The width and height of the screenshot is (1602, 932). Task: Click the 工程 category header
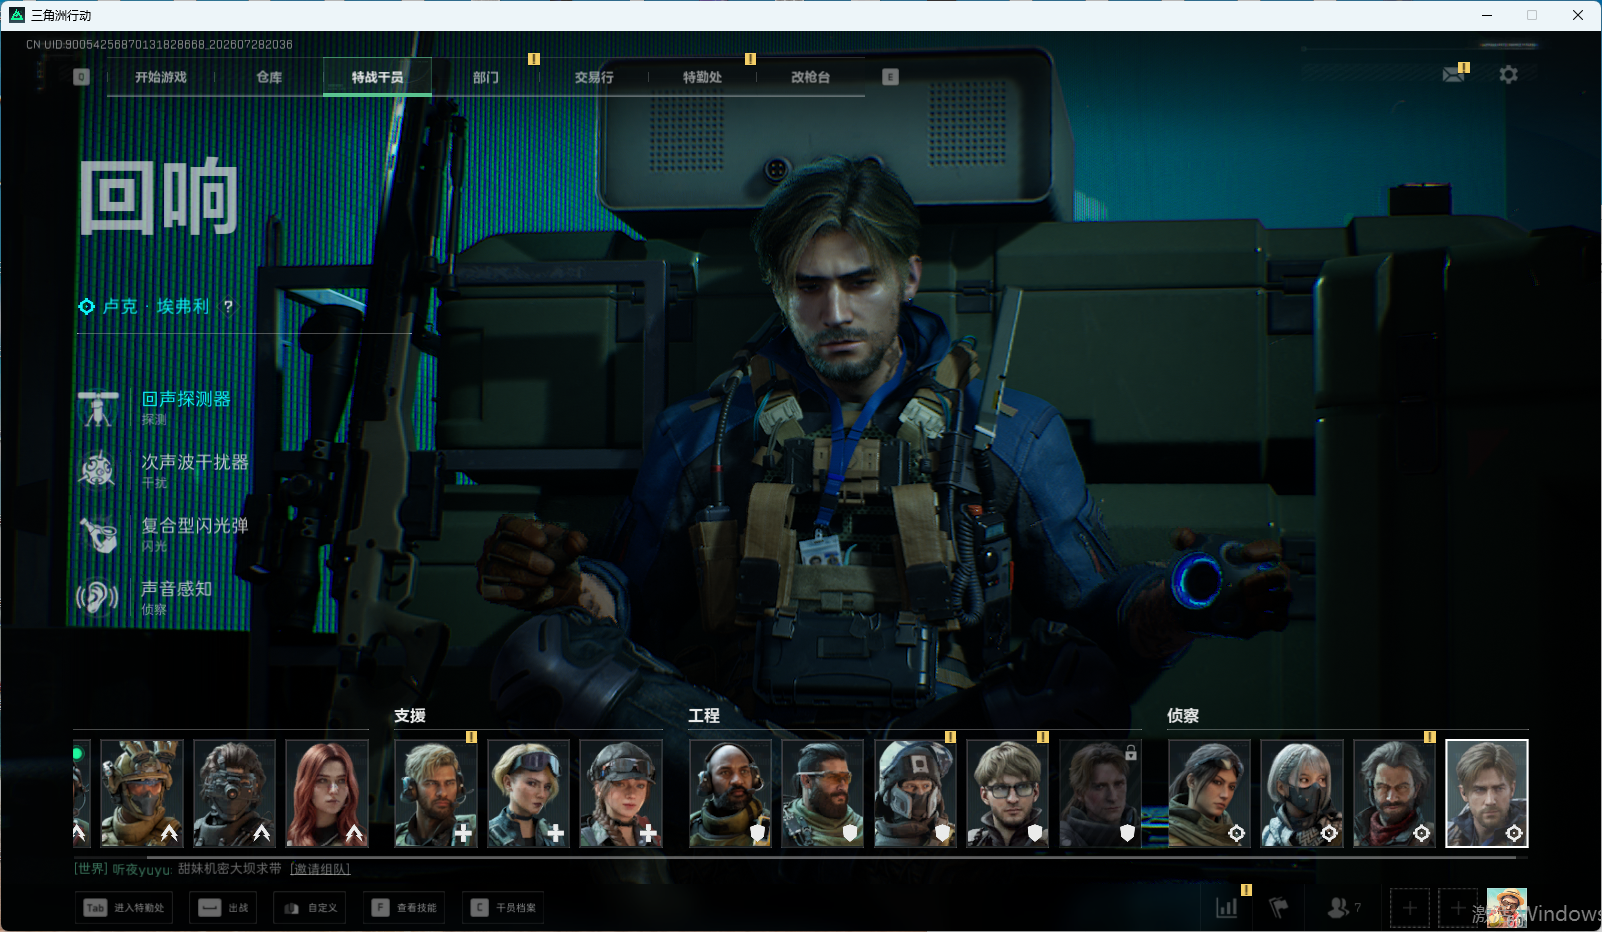click(x=704, y=716)
